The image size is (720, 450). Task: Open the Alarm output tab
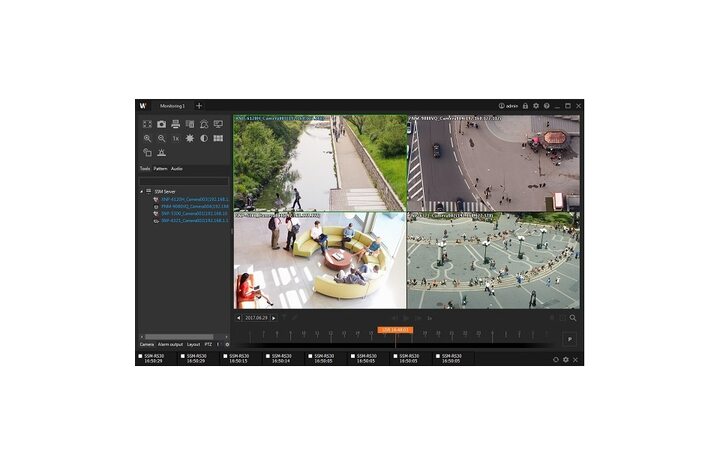point(170,343)
